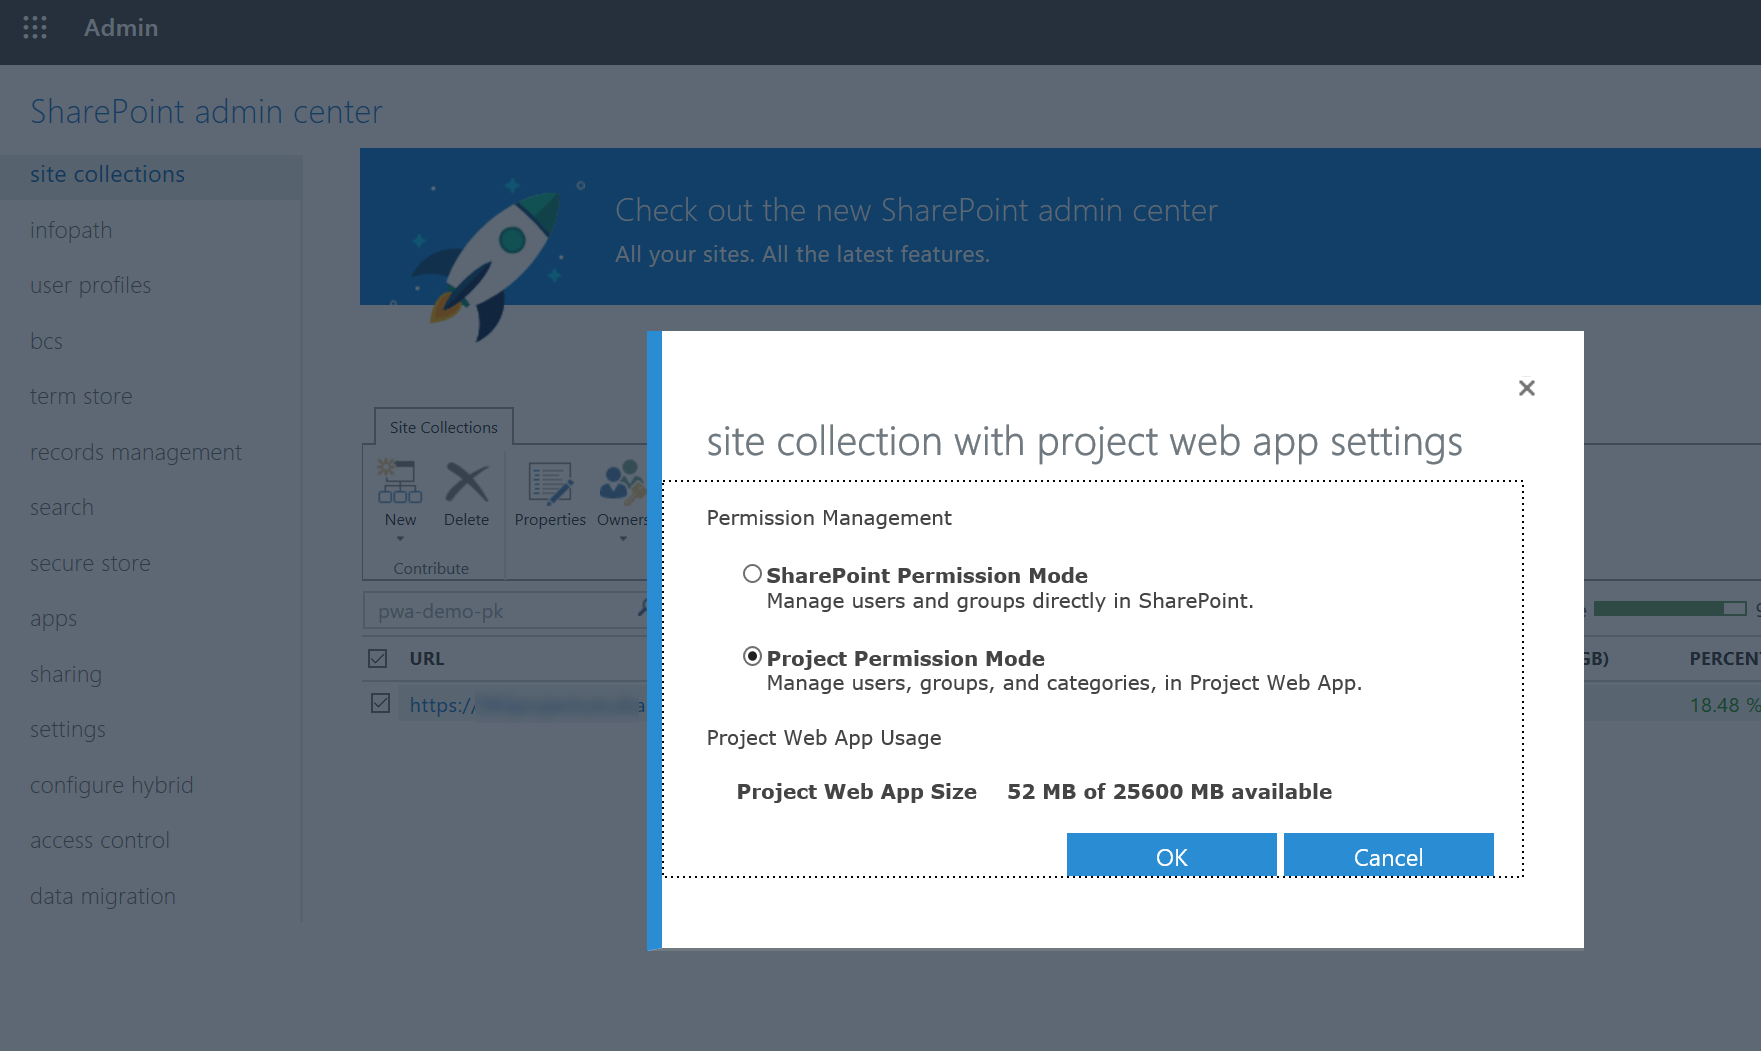Click the New site collection icon
The height and width of the screenshot is (1051, 1761).
pos(400,481)
